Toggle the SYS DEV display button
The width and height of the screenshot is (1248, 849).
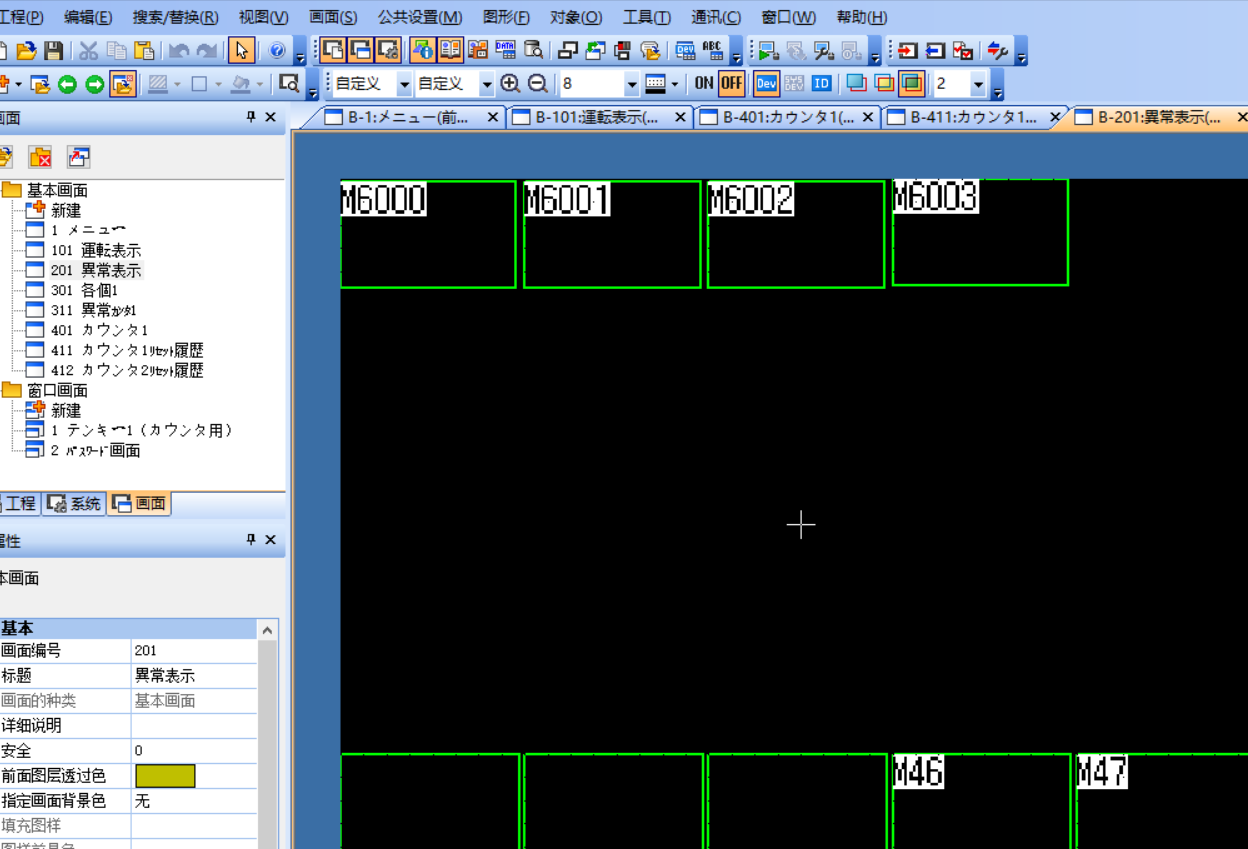795,84
